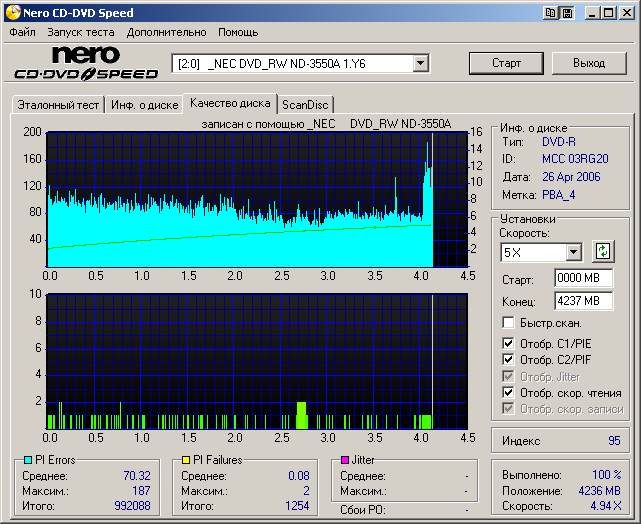The height and width of the screenshot is (524, 641).
Task: Click the copy-to-clipboard icon in the title bar
Action: [551, 13]
